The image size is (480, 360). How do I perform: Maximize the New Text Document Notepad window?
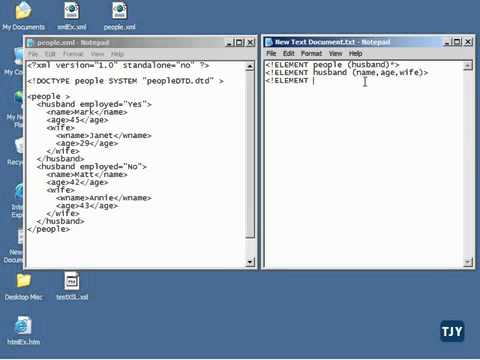457,42
